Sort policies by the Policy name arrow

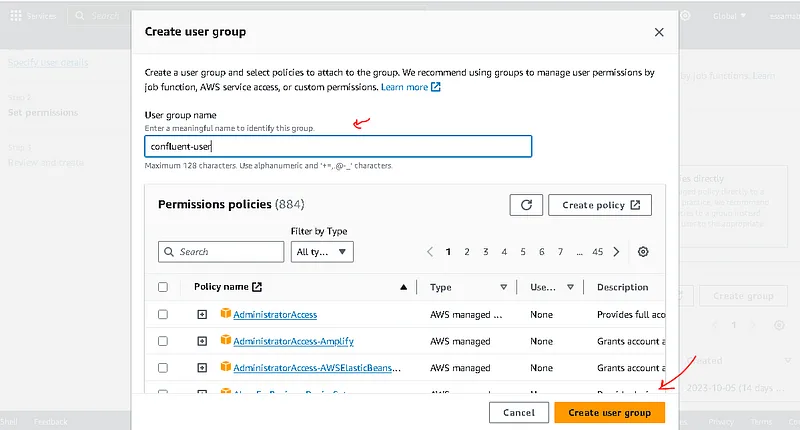(x=404, y=287)
